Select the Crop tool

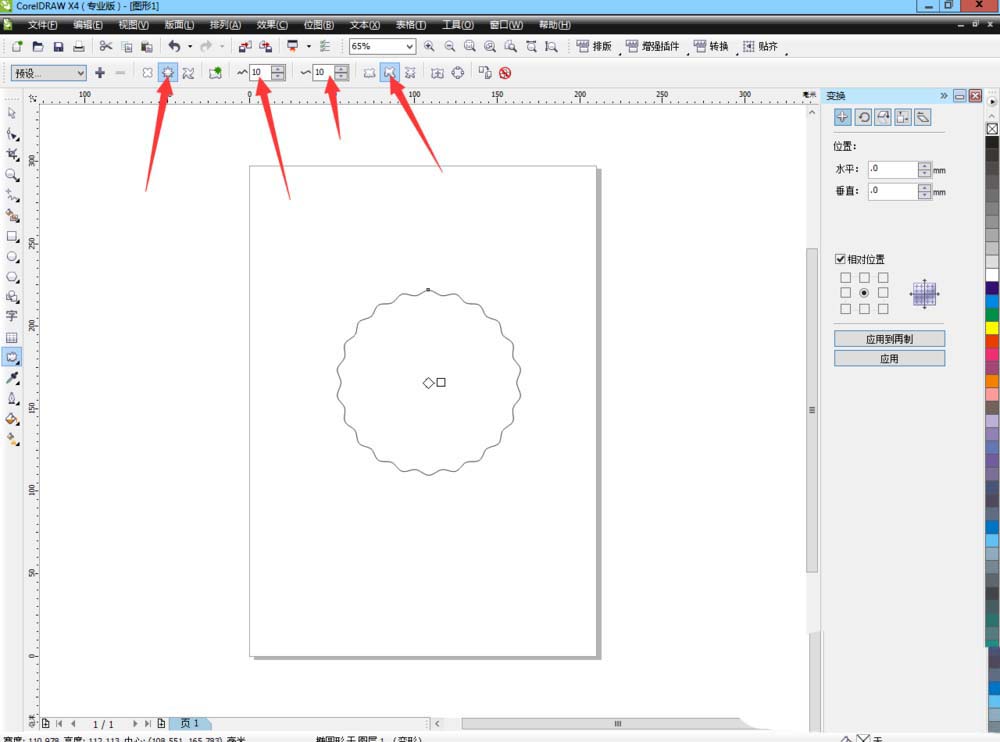click(x=12, y=154)
